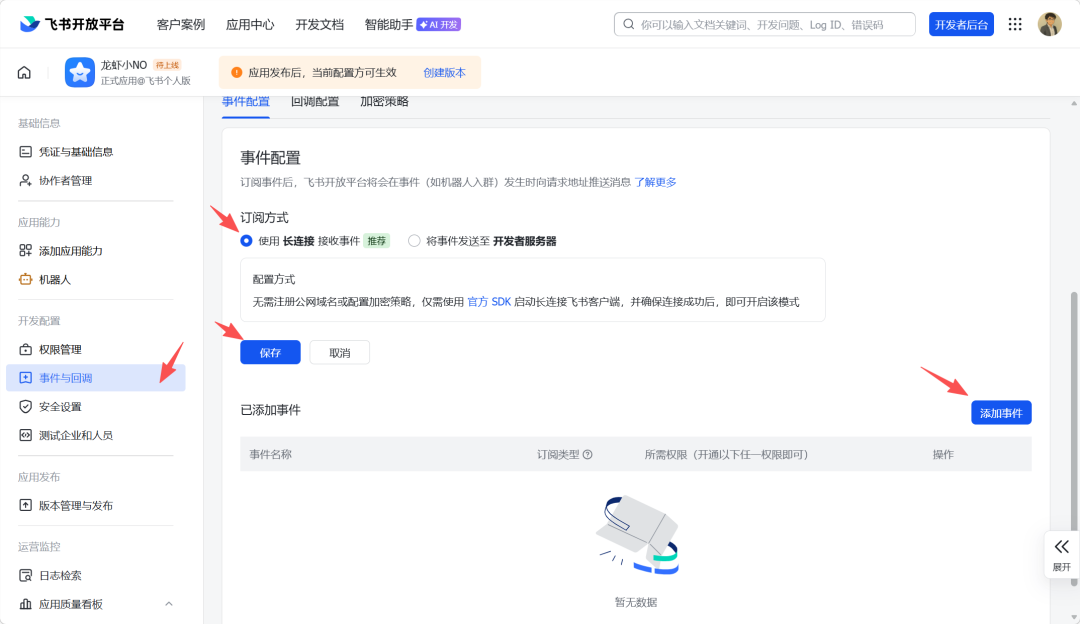This screenshot has height=624, width=1080.
Task: Click the 飞书开放平台 logo
Action: tap(72, 24)
